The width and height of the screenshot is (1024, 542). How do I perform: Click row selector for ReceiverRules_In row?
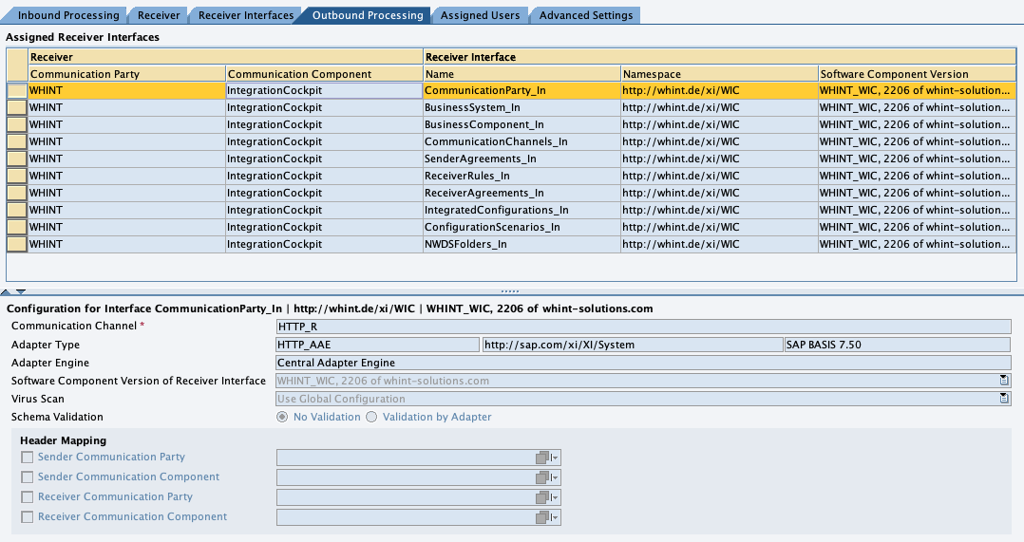pyautogui.click(x=17, y=176)
